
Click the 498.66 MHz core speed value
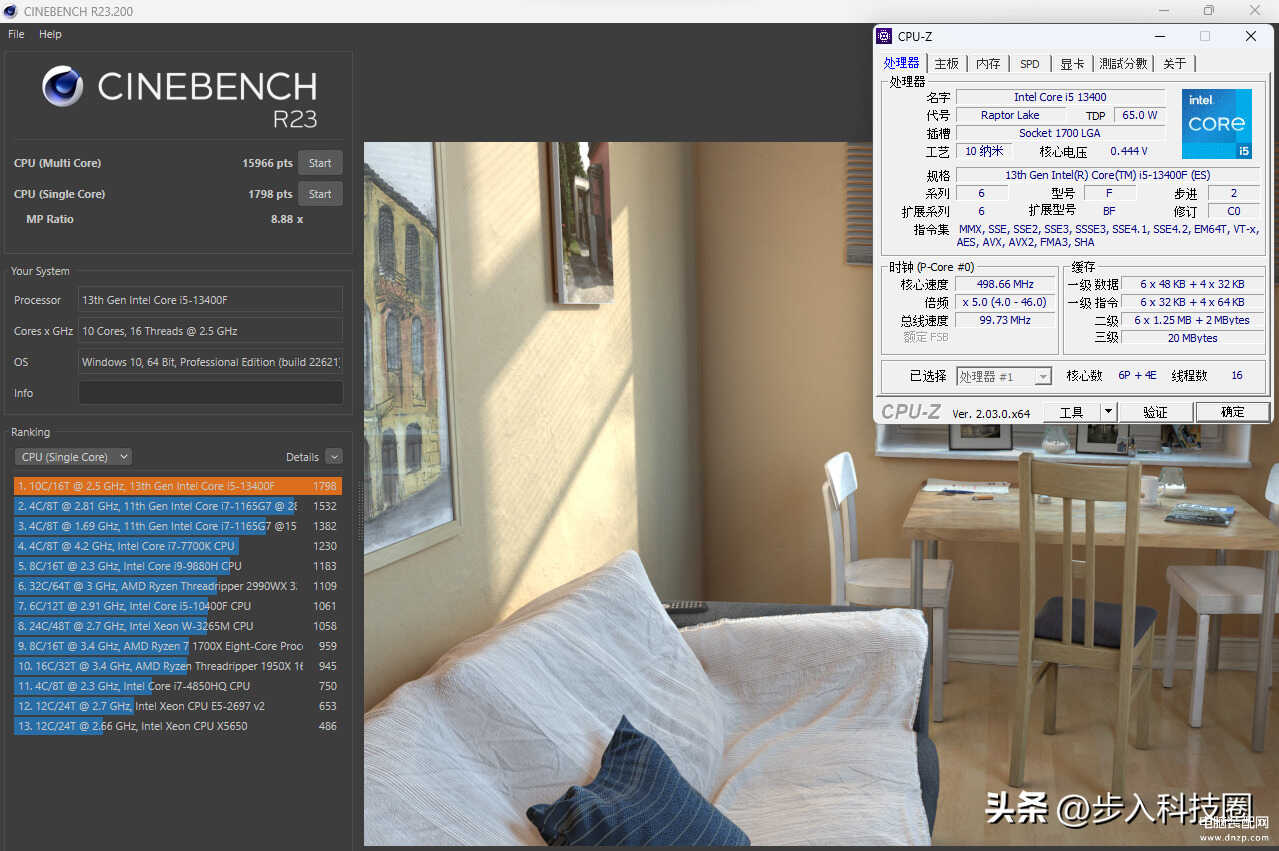pyautogui.click(x=1005, y=285)
